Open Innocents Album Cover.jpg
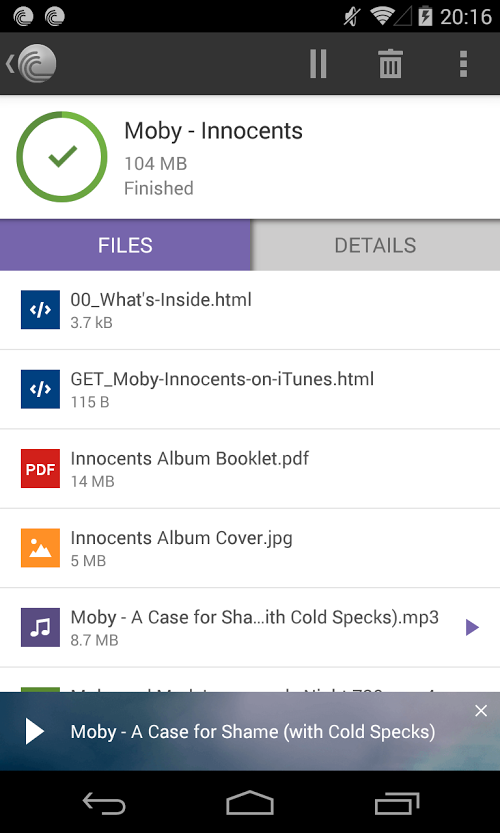 point(250,548)
